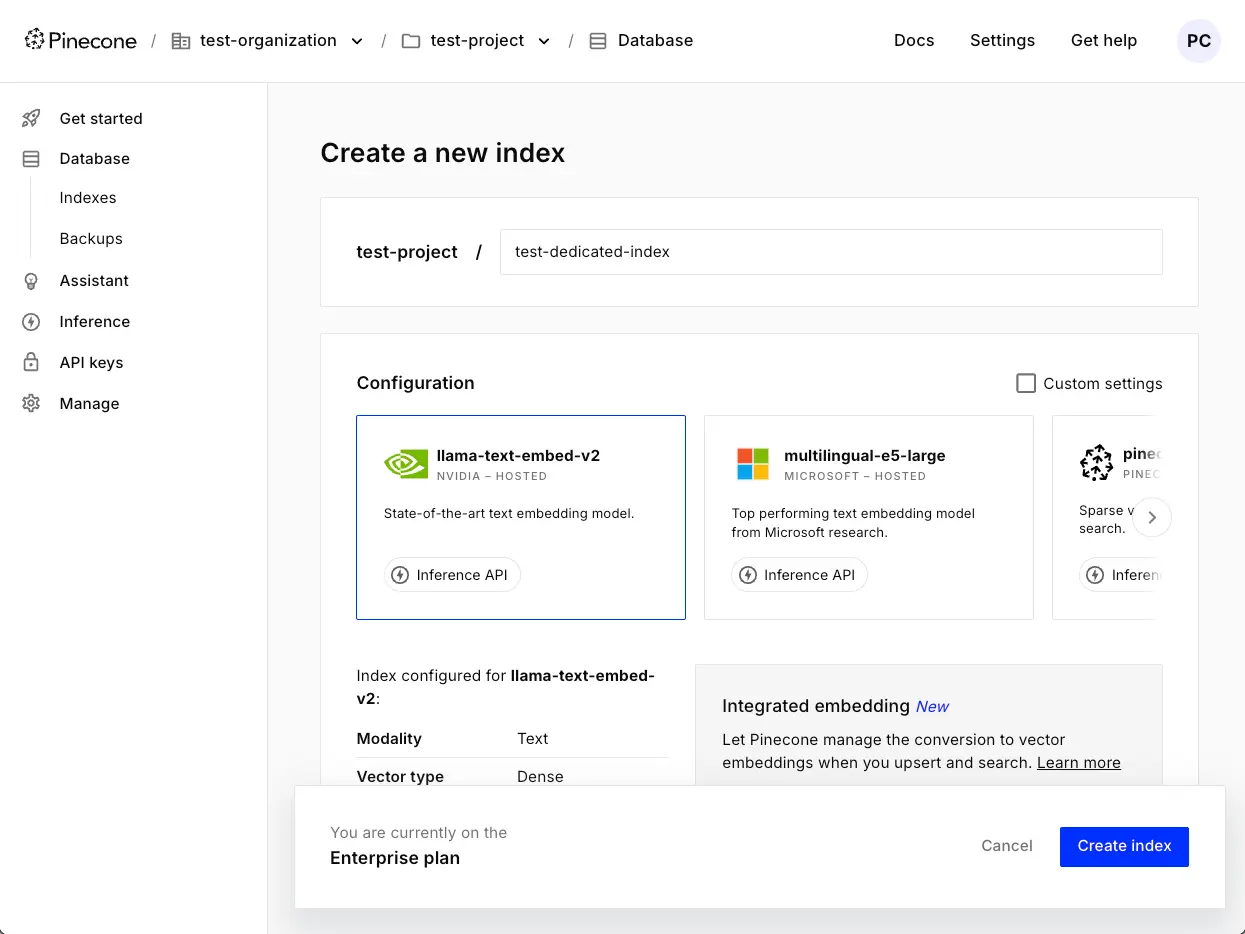The height and width of the screenshot is (934, 1245).
Task: Select the NVIDIA llama-text-embed-v2 model icon
Action: click(x=405, y=463)
